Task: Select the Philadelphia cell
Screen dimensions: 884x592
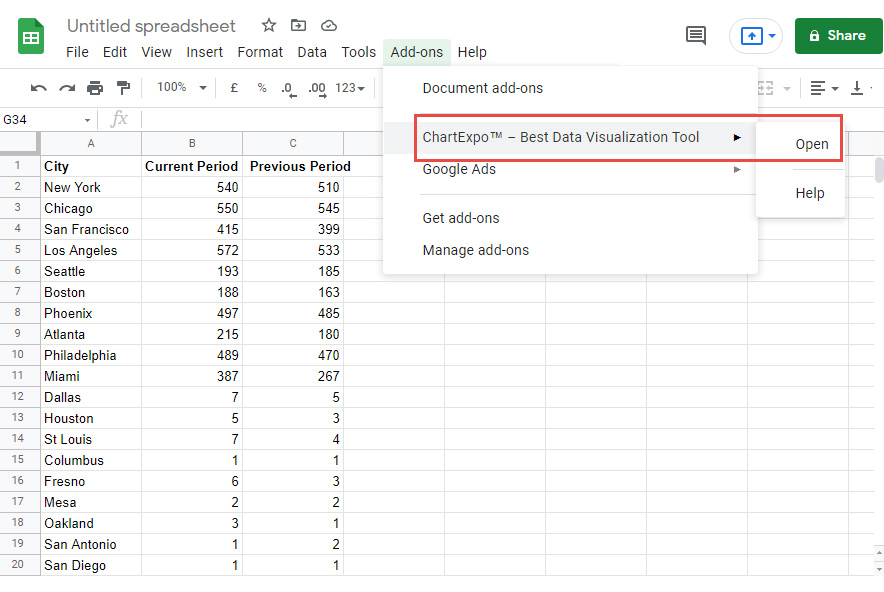Action: (91, 355)
